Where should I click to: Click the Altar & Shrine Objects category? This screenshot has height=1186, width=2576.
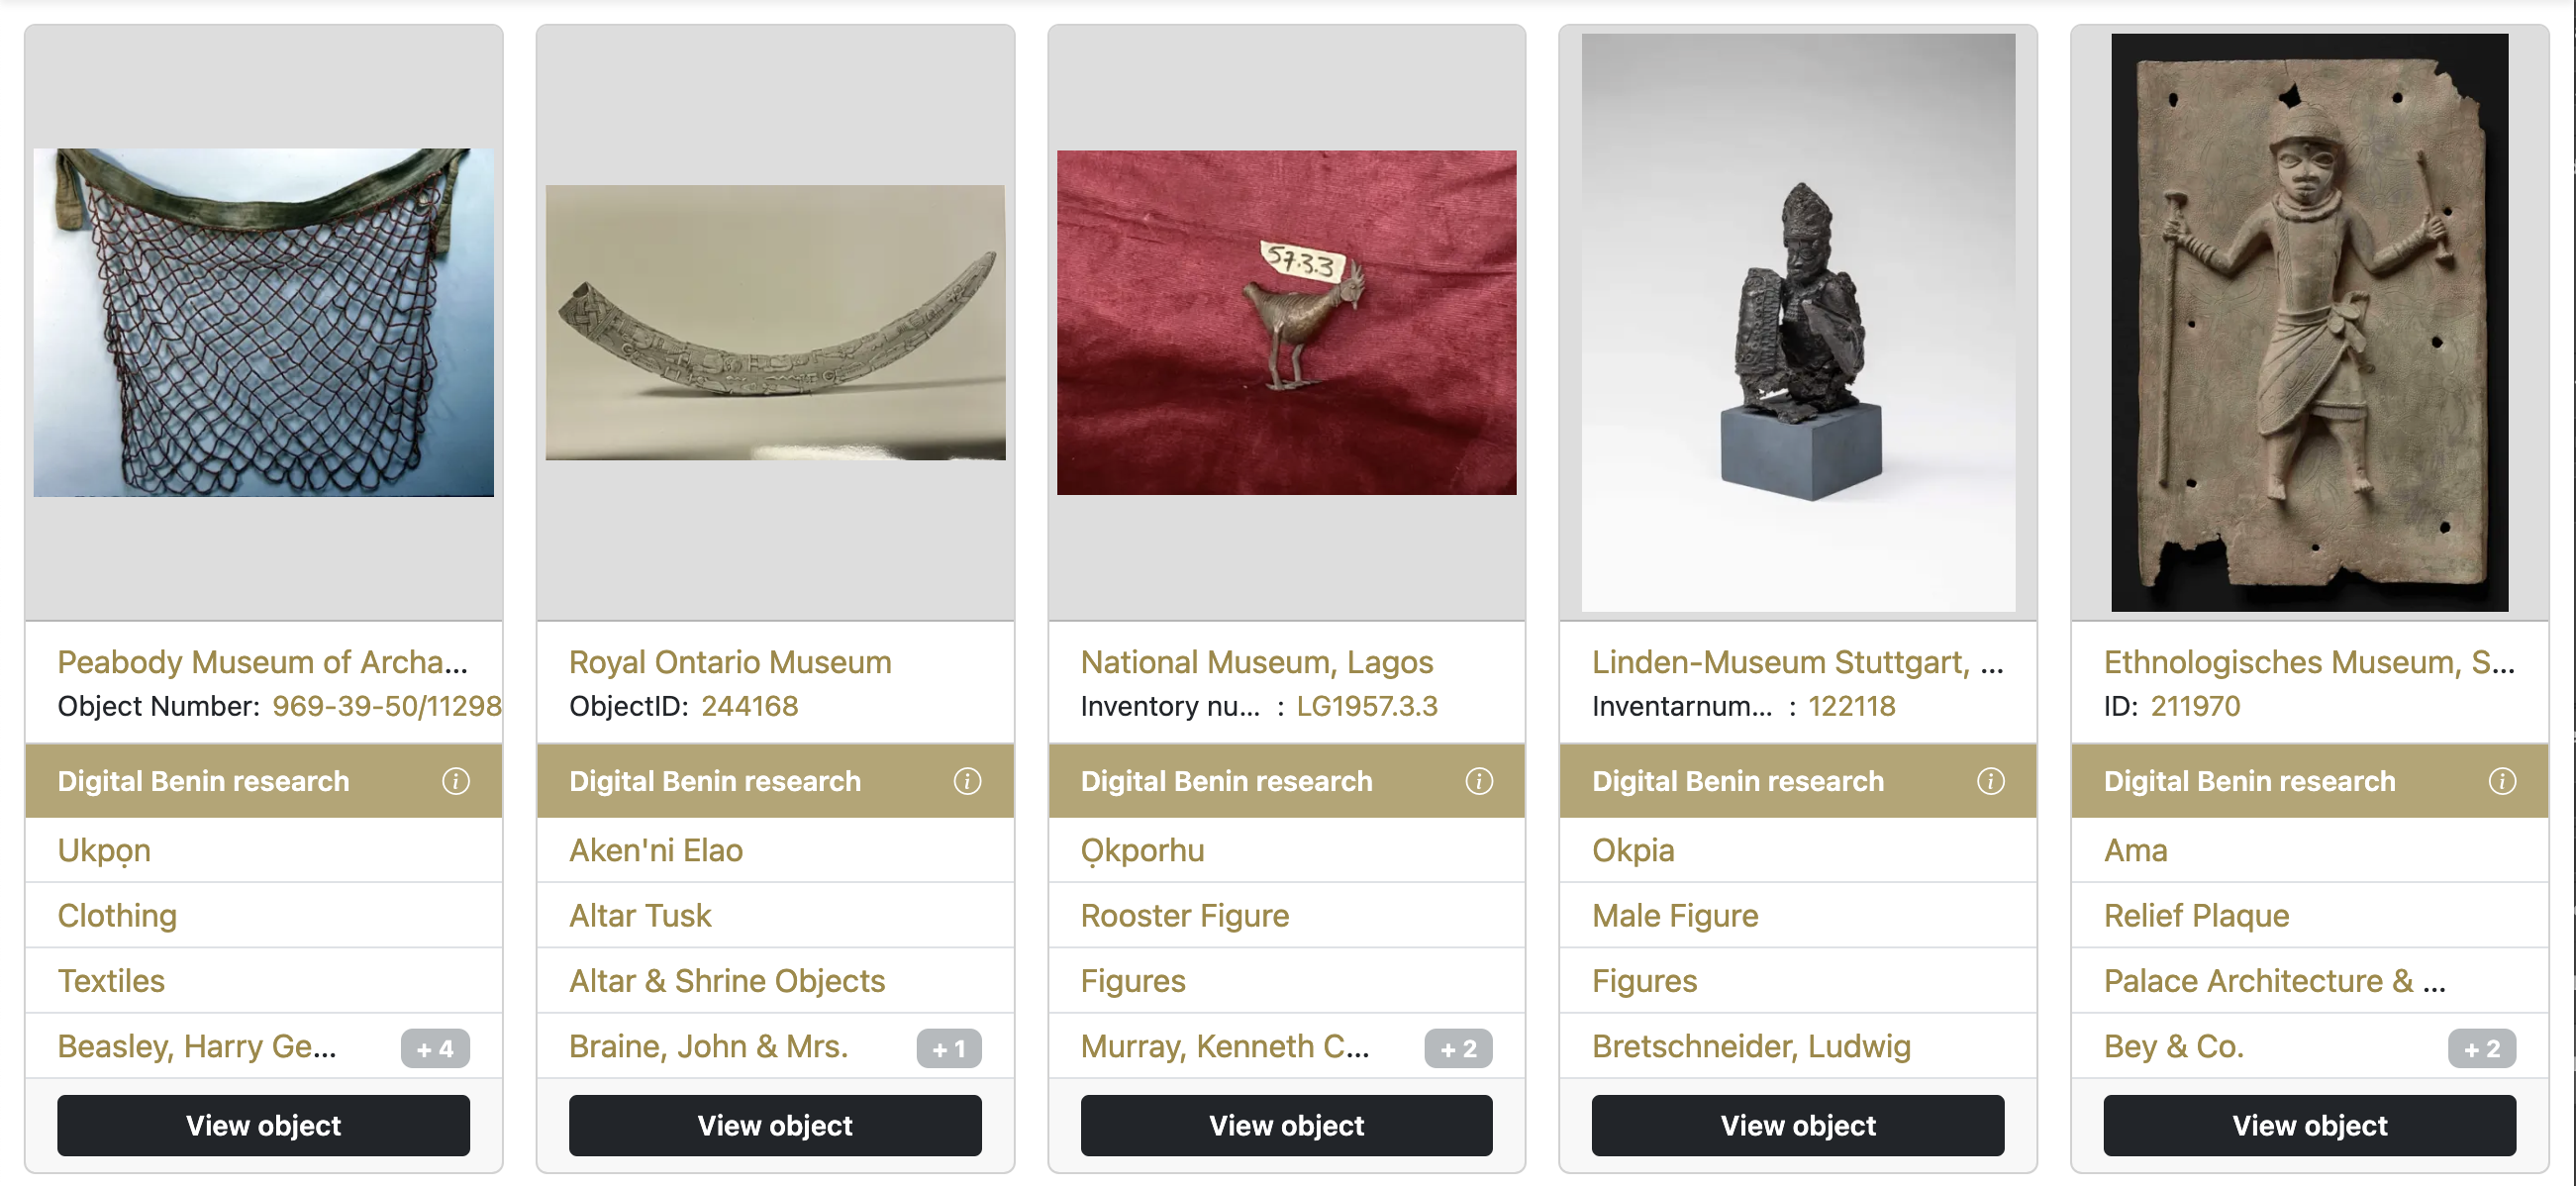[727, 980]
